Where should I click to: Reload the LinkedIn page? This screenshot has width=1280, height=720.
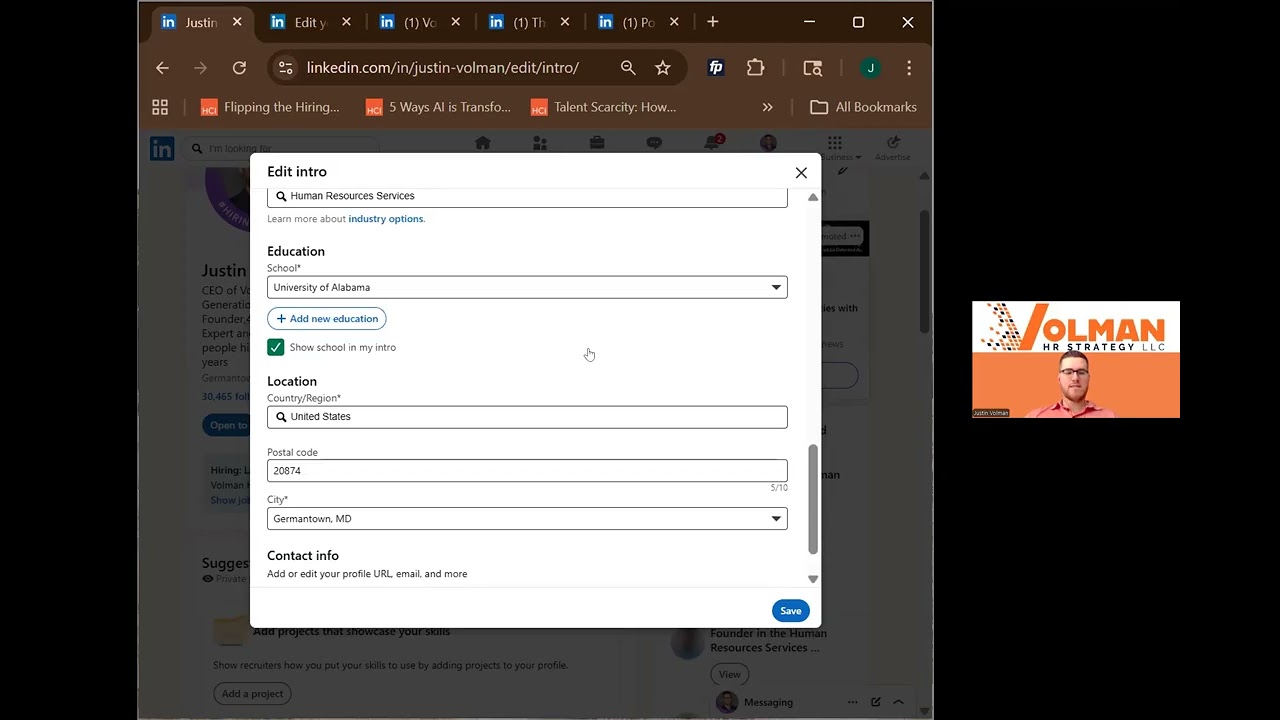[239, 68]
